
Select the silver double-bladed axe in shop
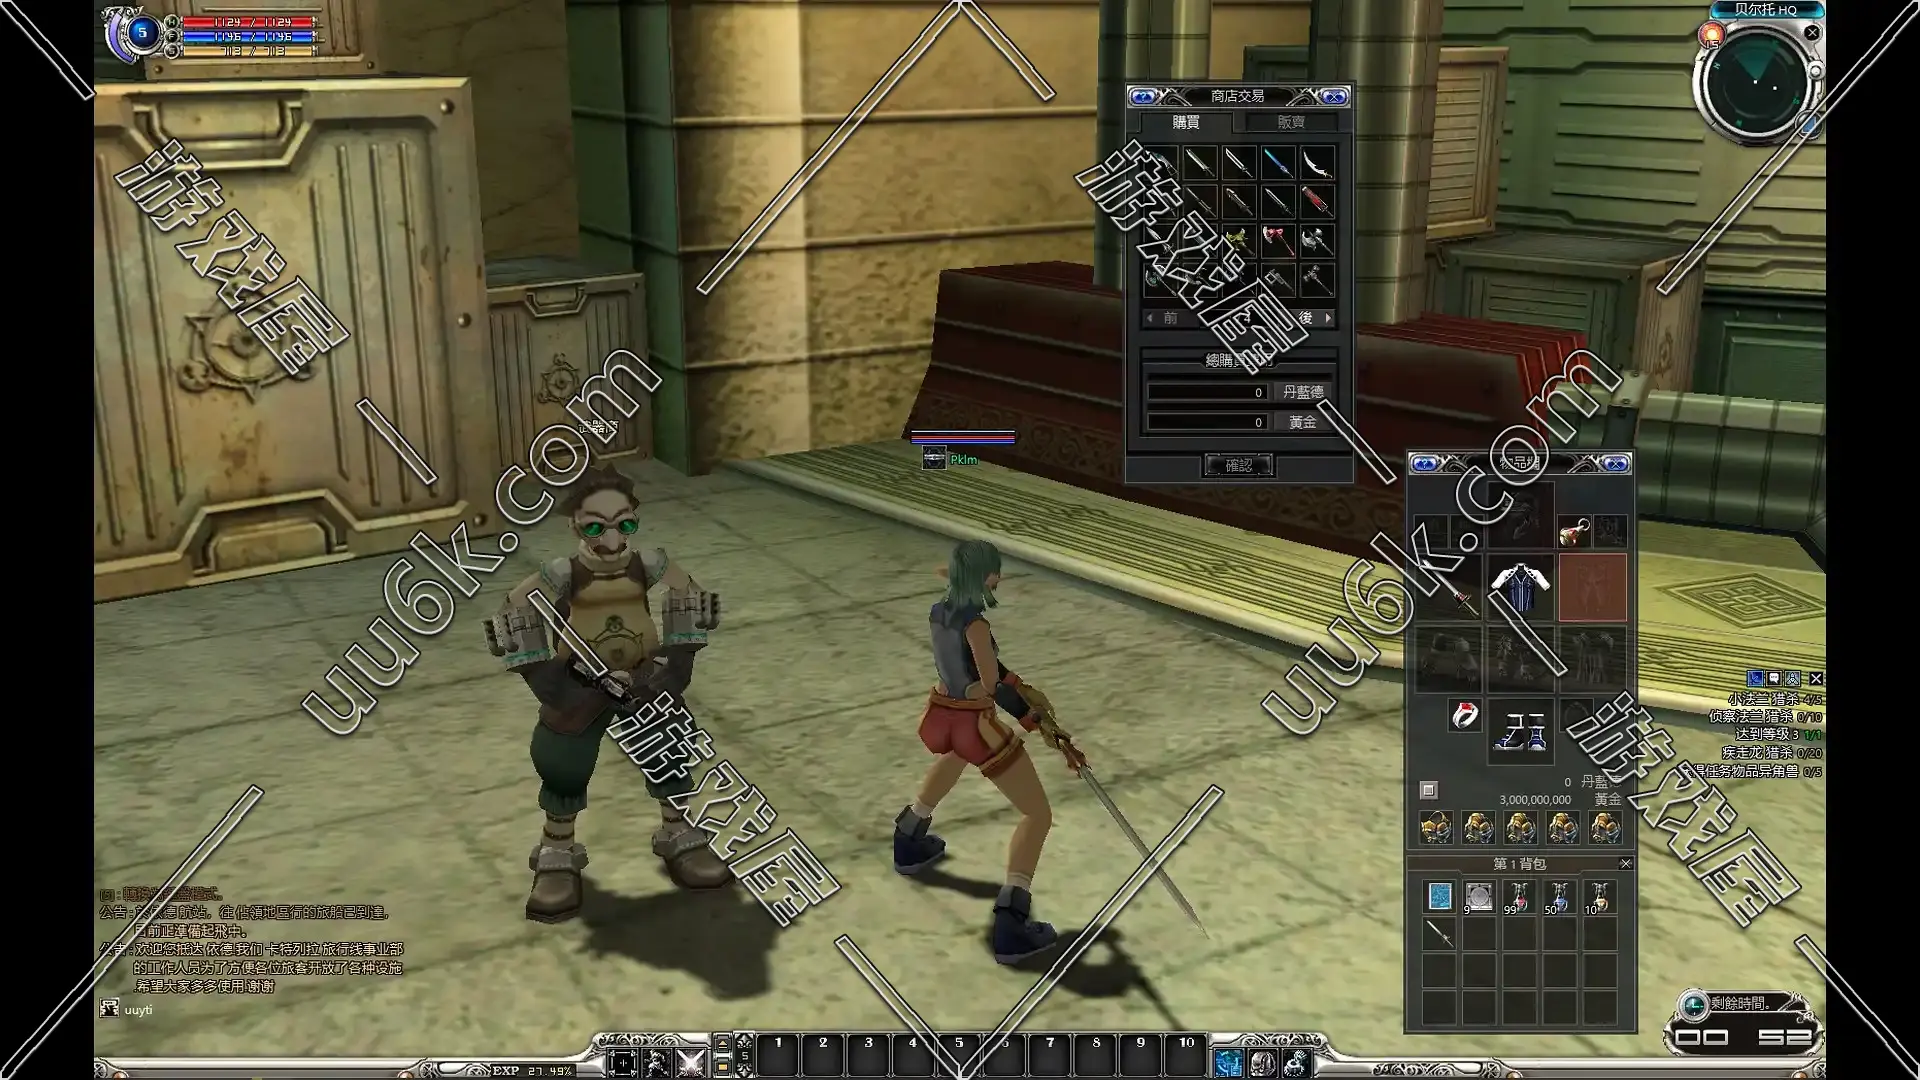tap(1318, 240)
